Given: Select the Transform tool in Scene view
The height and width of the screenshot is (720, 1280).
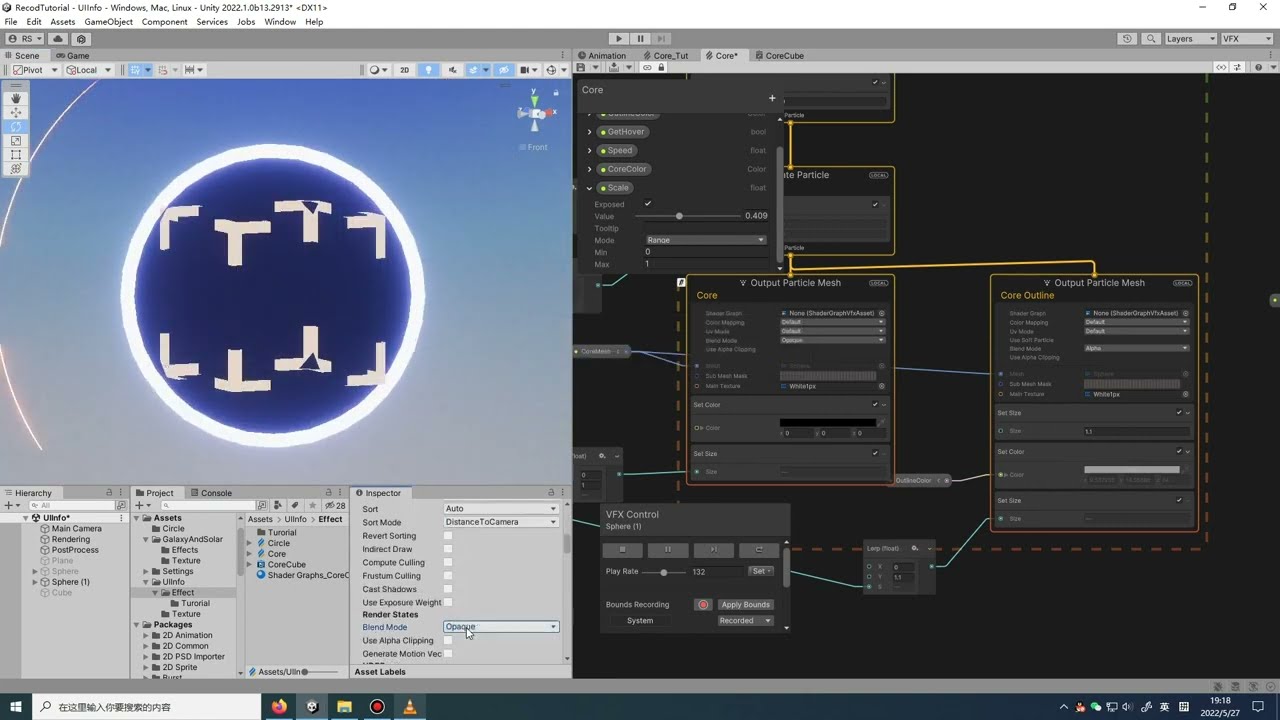Looking at the screenshot, I should tap(16, 169).
